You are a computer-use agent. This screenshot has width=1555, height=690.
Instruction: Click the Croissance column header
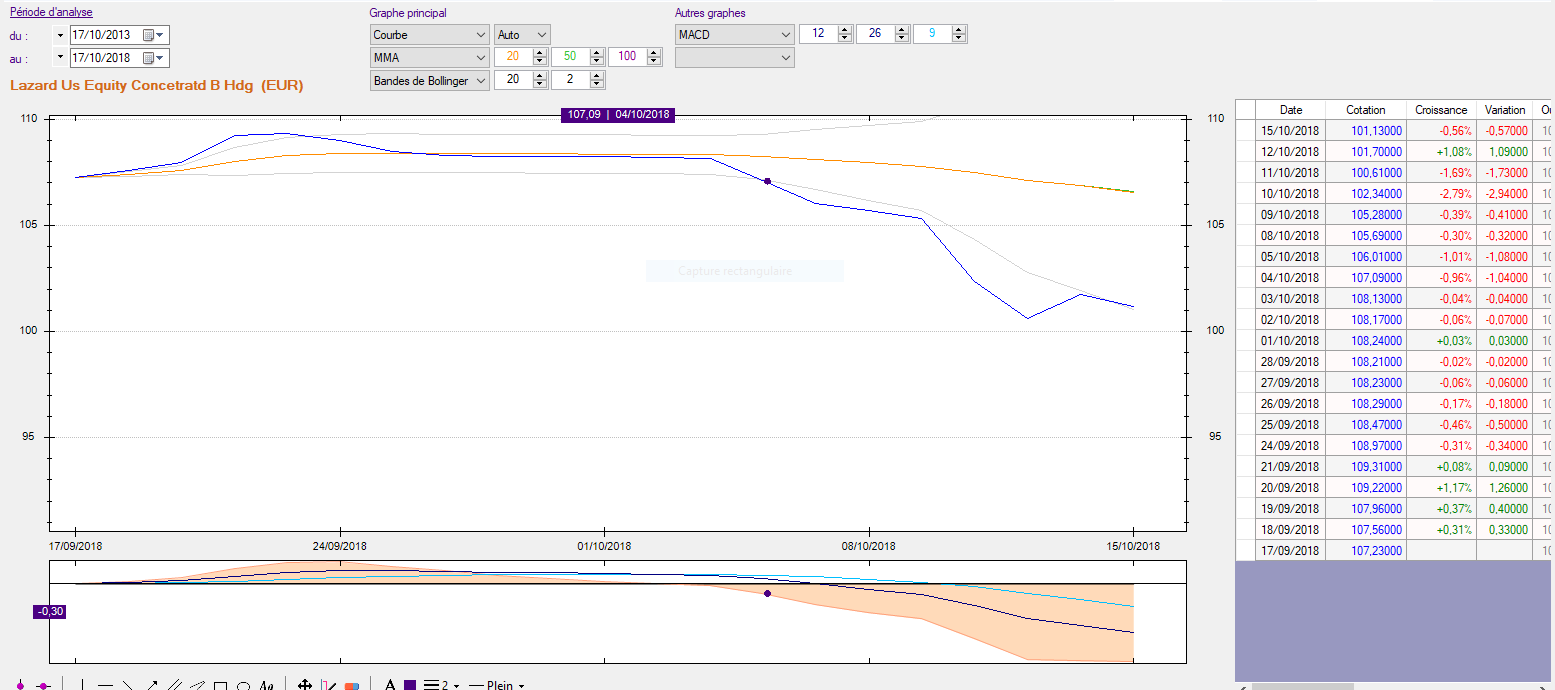pyautogui.click(x=1441, y=110)
